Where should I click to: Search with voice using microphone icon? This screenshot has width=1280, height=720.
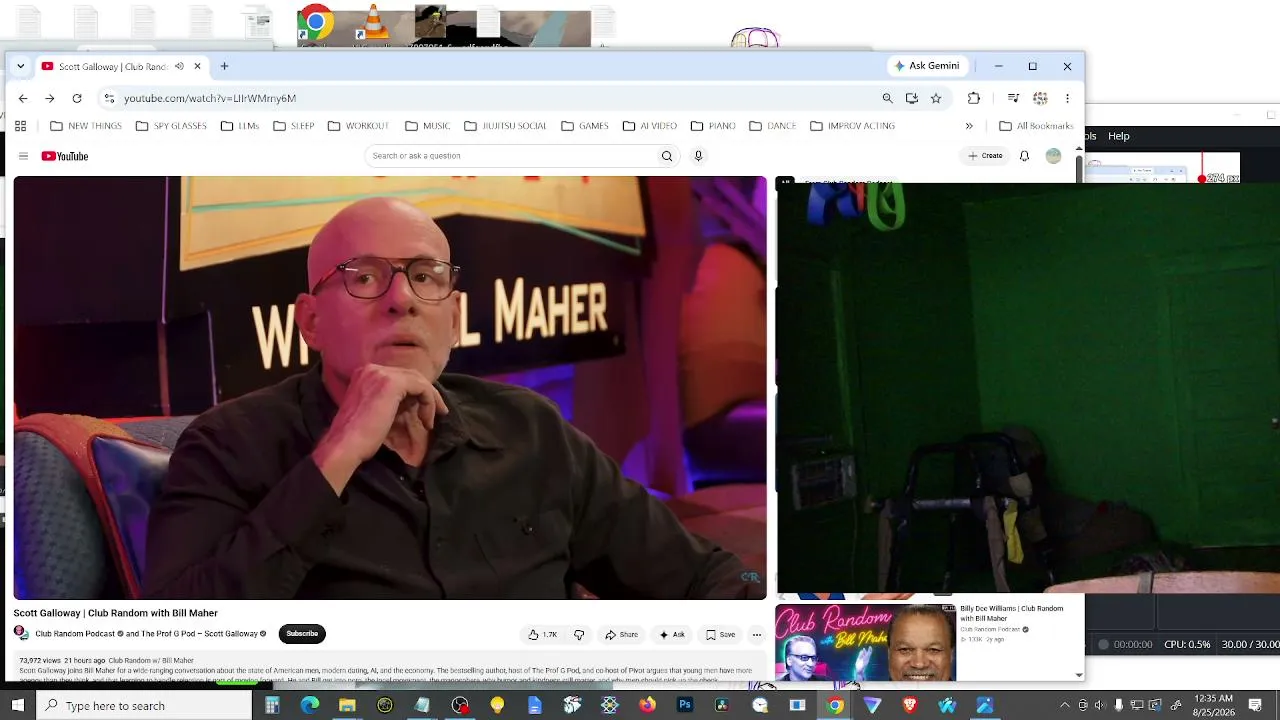698,156
